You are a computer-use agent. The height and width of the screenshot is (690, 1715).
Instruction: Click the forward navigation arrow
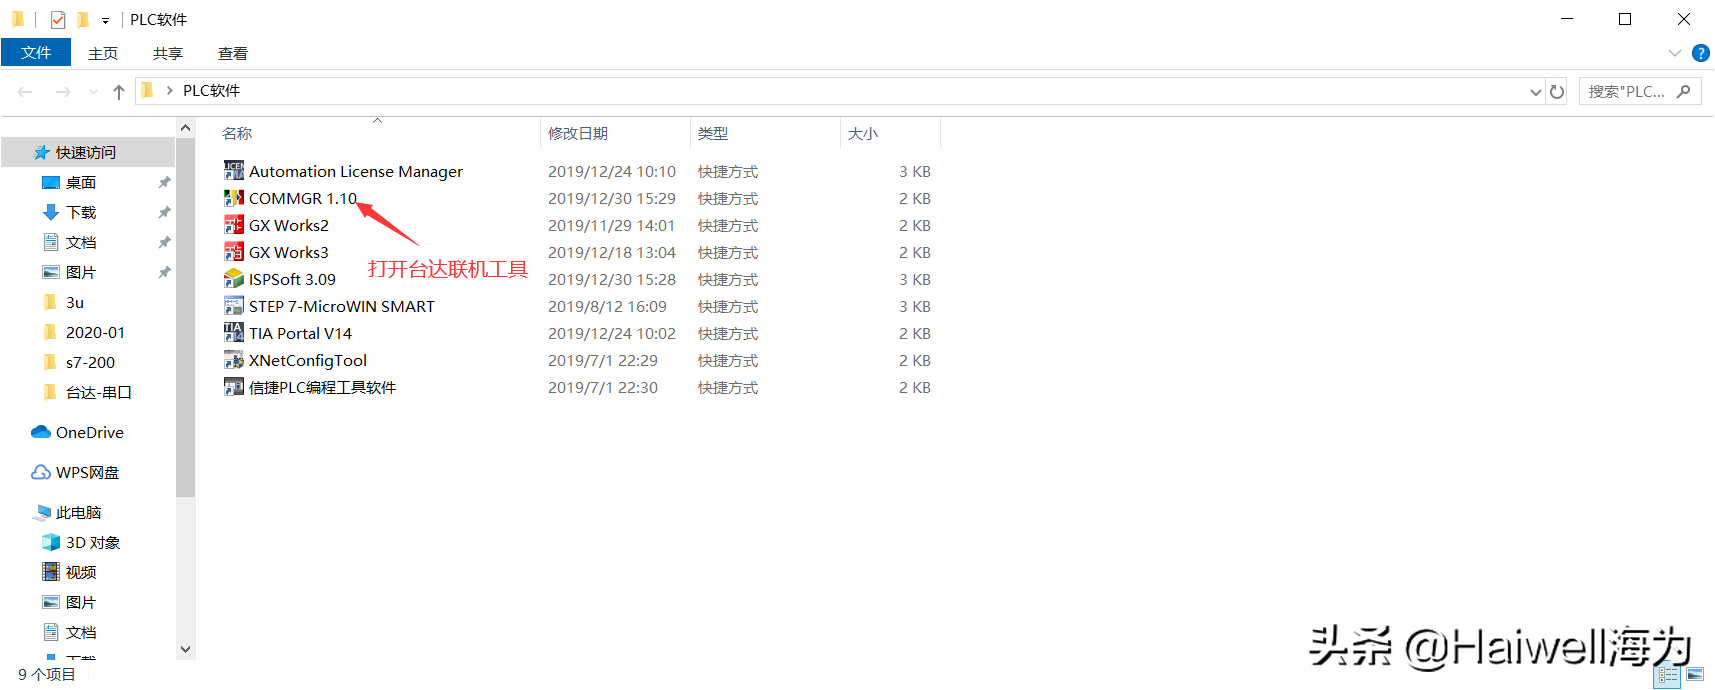pyautogui.click(x=63, y=91)
